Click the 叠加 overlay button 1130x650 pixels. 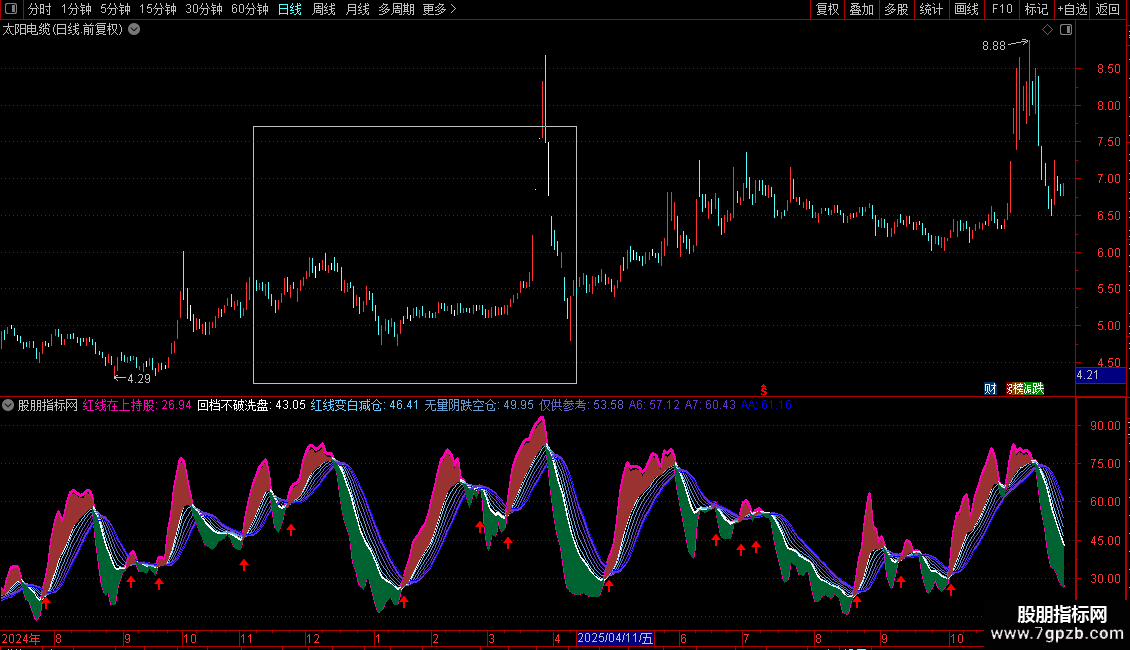tap(861, 9)
